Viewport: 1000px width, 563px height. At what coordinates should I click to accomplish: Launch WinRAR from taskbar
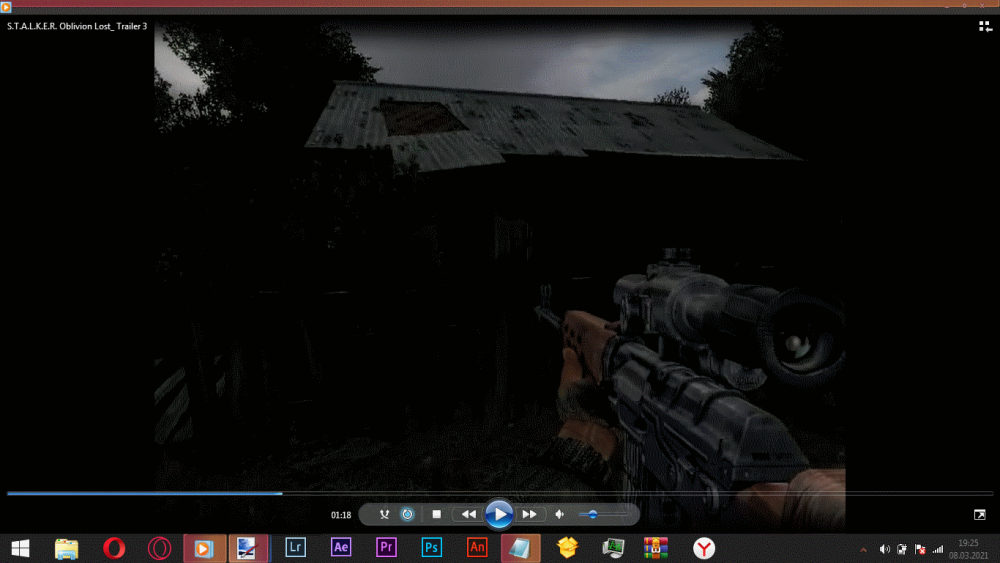coord(656,548)
